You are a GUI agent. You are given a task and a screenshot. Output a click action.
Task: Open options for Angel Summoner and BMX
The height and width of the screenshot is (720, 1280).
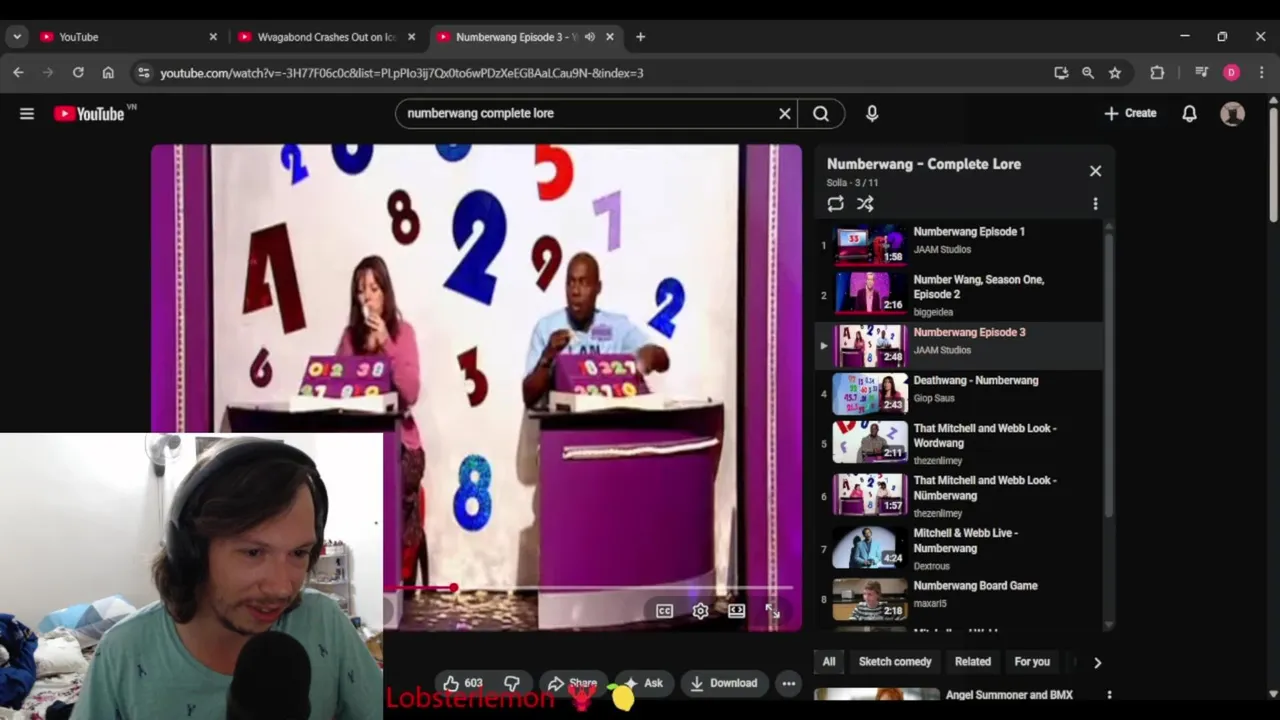point(1108,695)
